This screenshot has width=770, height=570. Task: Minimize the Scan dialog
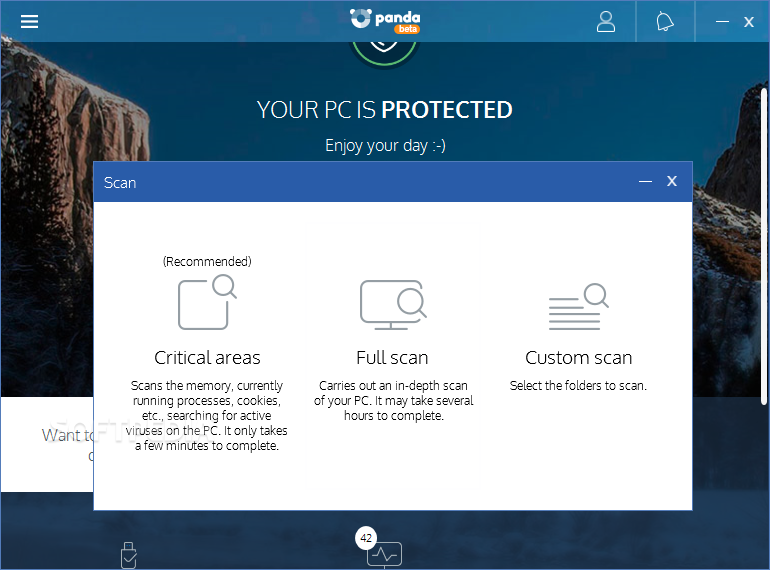click(645, 182)
